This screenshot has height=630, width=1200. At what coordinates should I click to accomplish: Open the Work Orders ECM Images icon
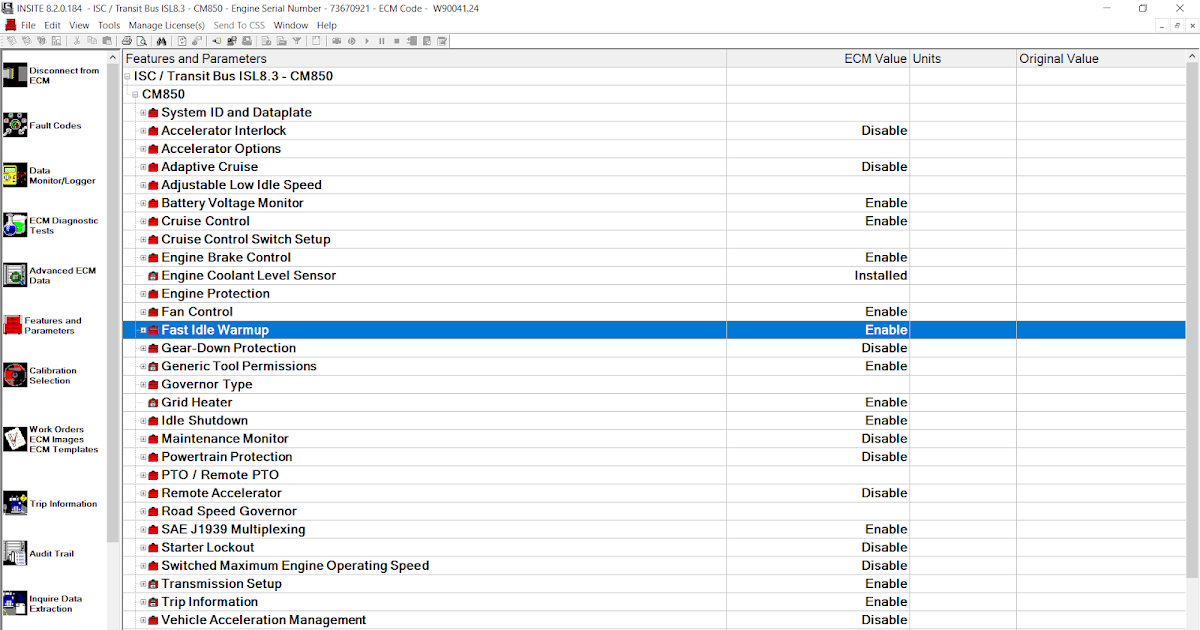tap(15, 439)
